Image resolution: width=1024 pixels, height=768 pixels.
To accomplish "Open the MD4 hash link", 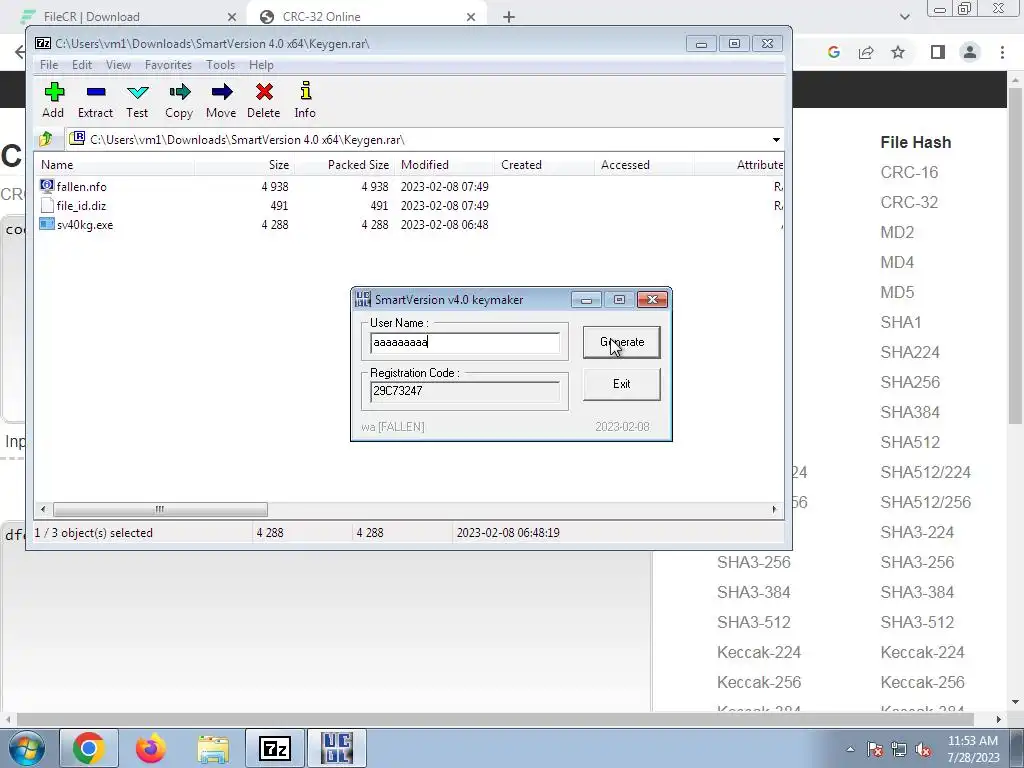I will tap(897, 263).
